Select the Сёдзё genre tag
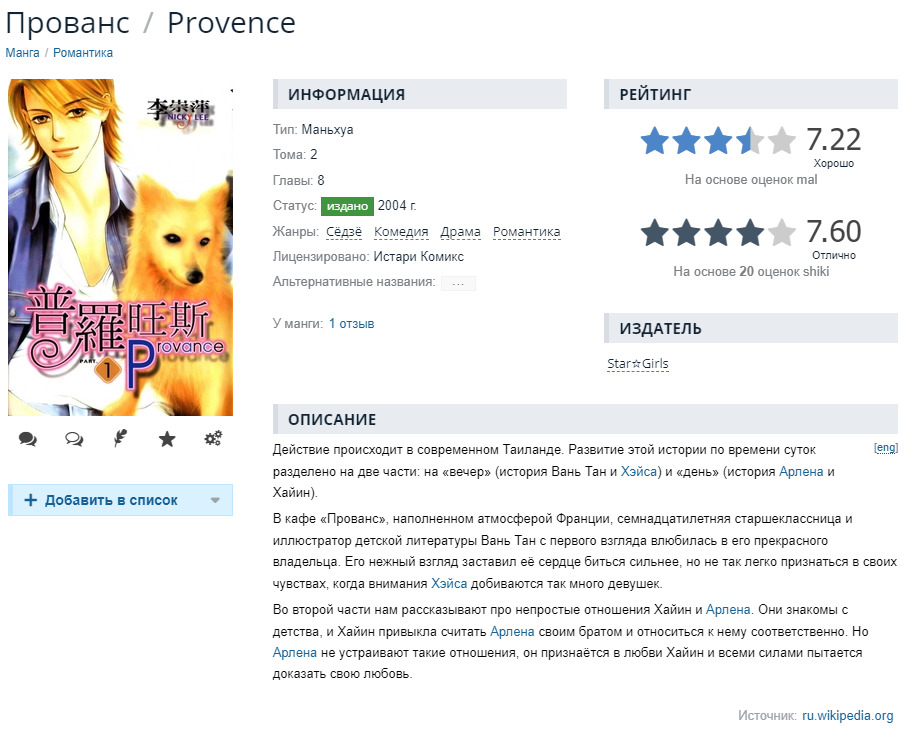The image size is (922, 740). click(x=342, y=232)
